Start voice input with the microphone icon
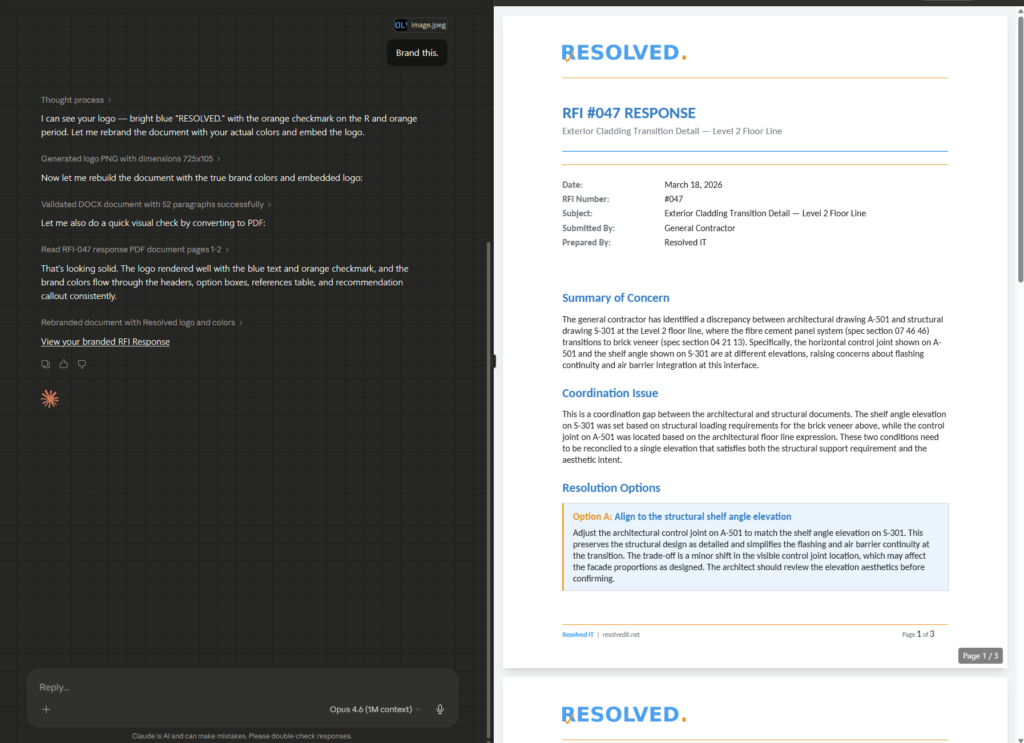This screenshot has width=1024, height=743. 440,709
